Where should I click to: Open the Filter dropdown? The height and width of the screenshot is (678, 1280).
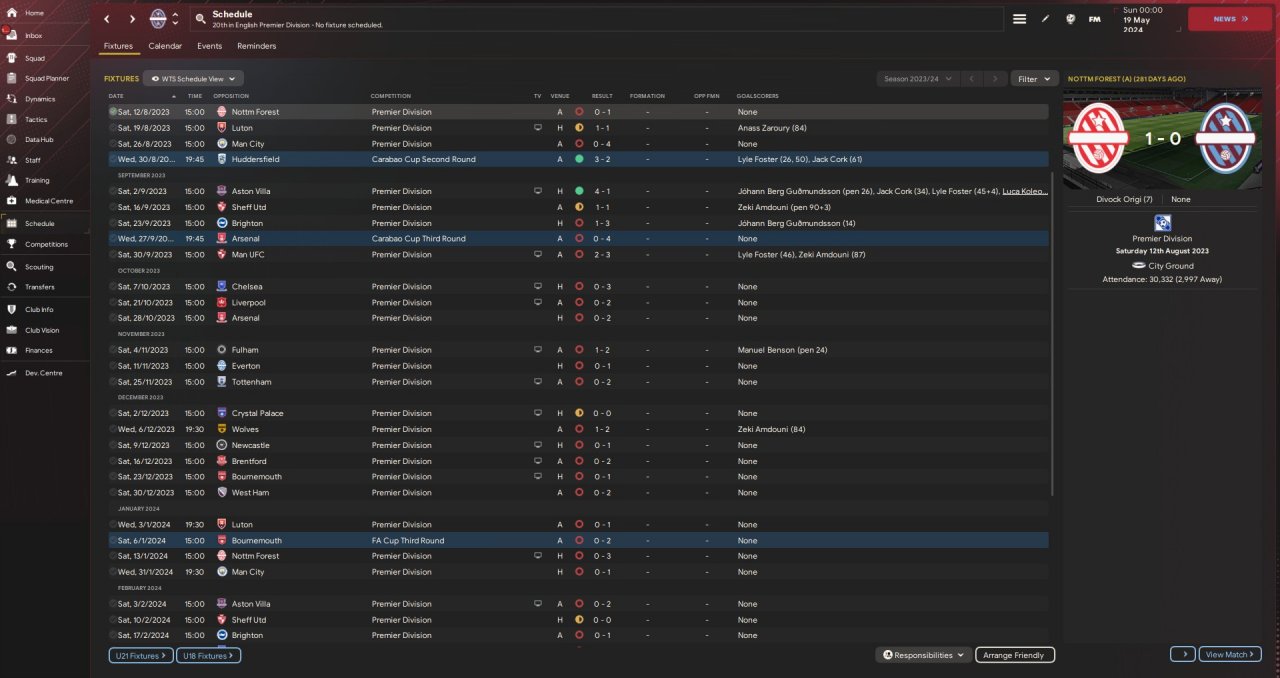(x=1034, y=78)
